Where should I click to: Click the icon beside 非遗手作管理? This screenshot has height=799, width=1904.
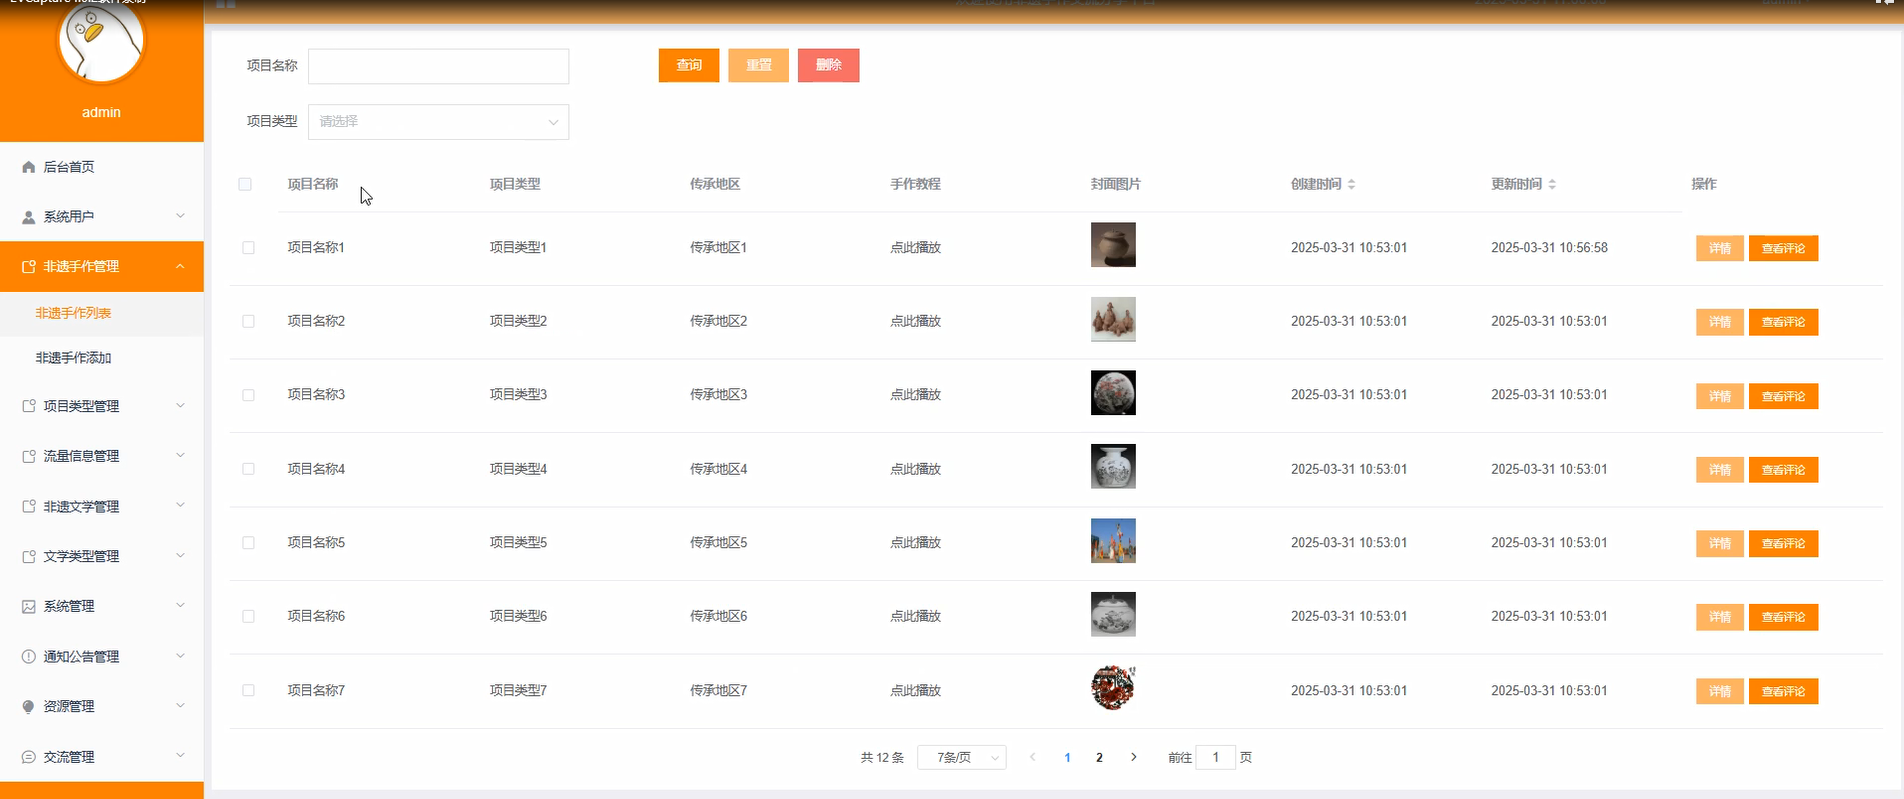[x=28, y=267]
